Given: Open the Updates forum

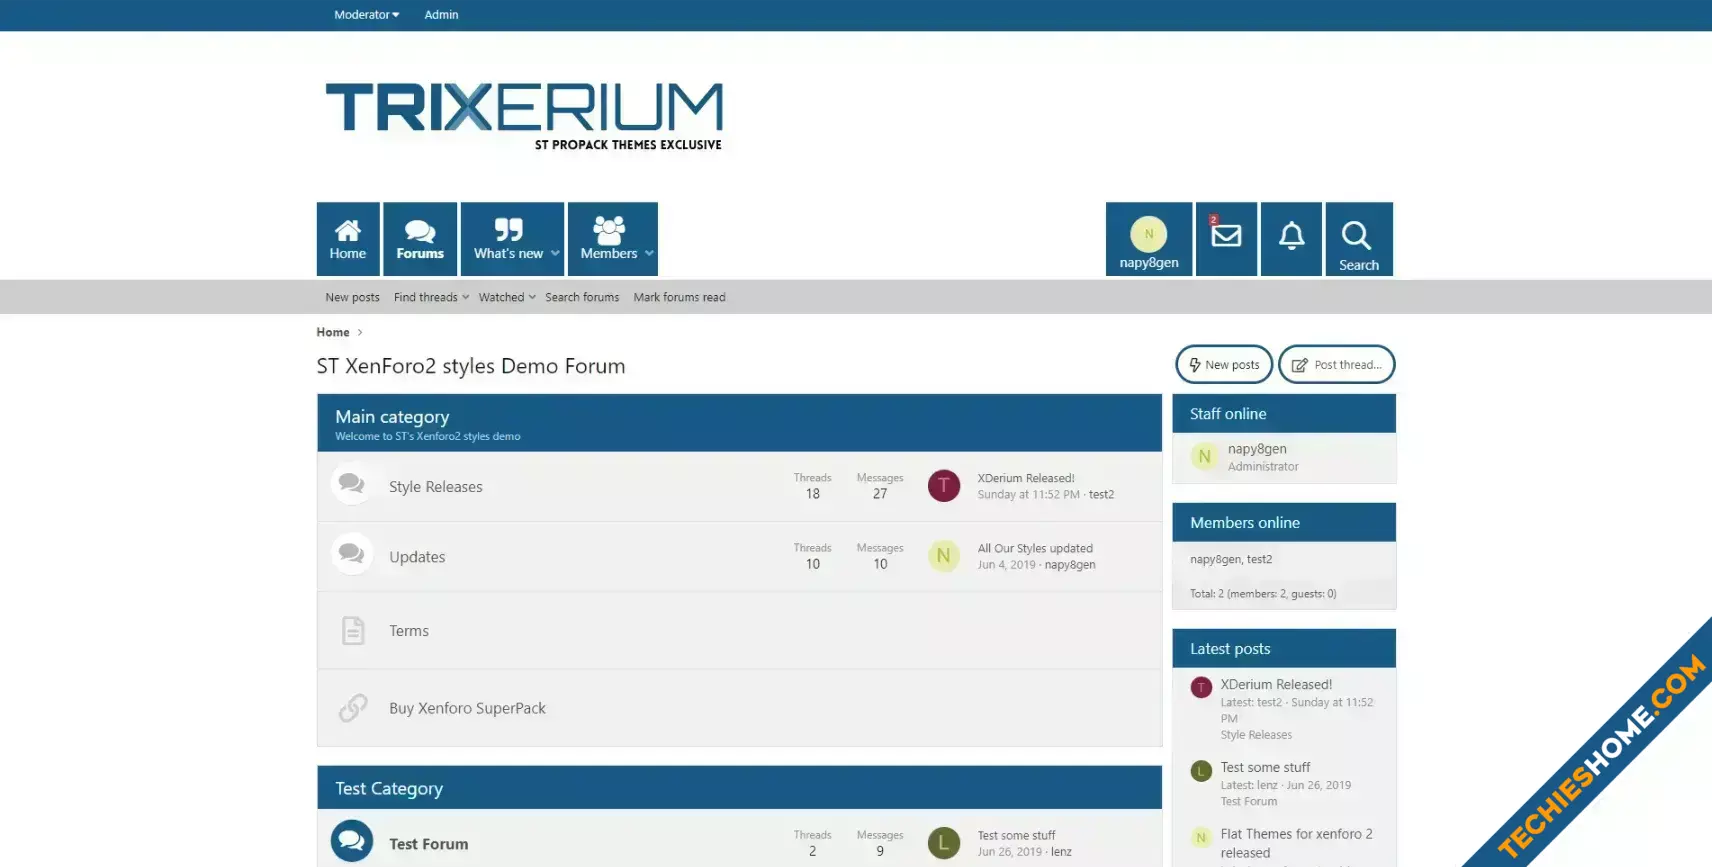Looking at the screenshot, I should click(x=417, y=557).
